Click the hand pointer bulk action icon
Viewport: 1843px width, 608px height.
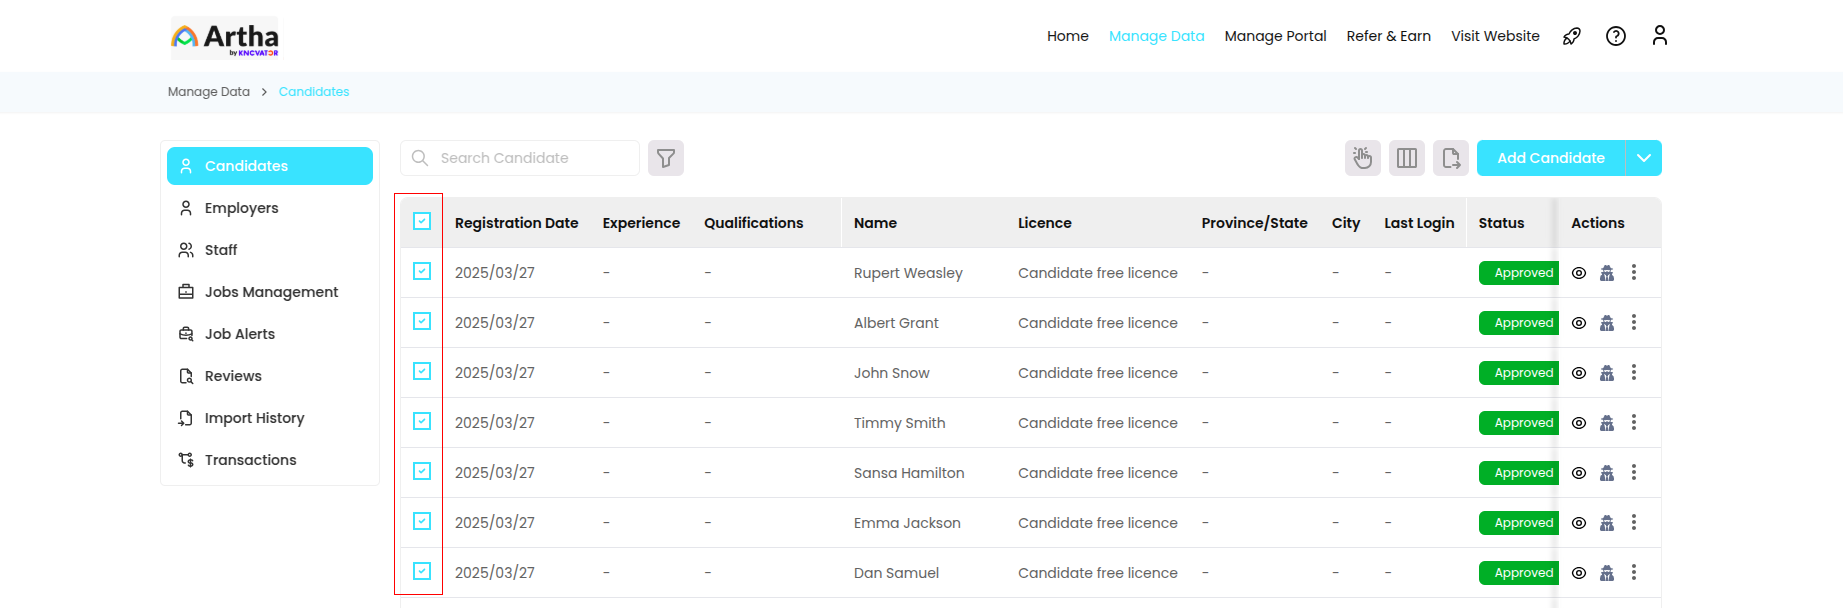point(1362,158)
